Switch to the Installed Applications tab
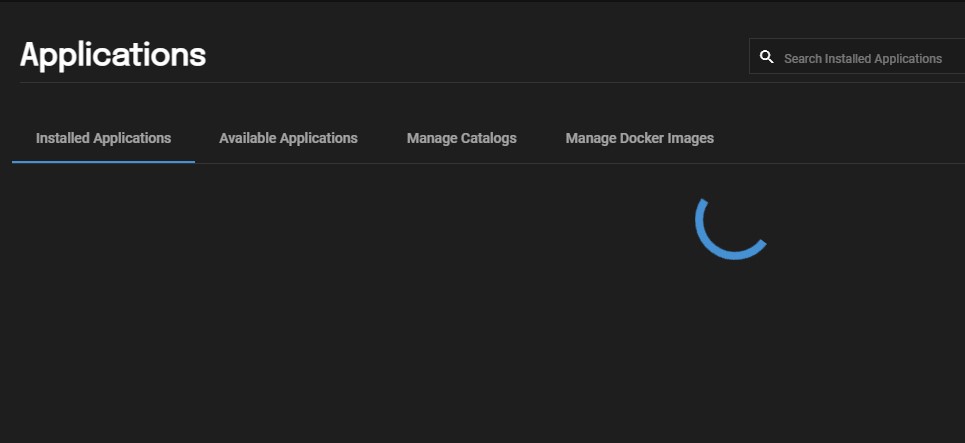 click(103, 138)
